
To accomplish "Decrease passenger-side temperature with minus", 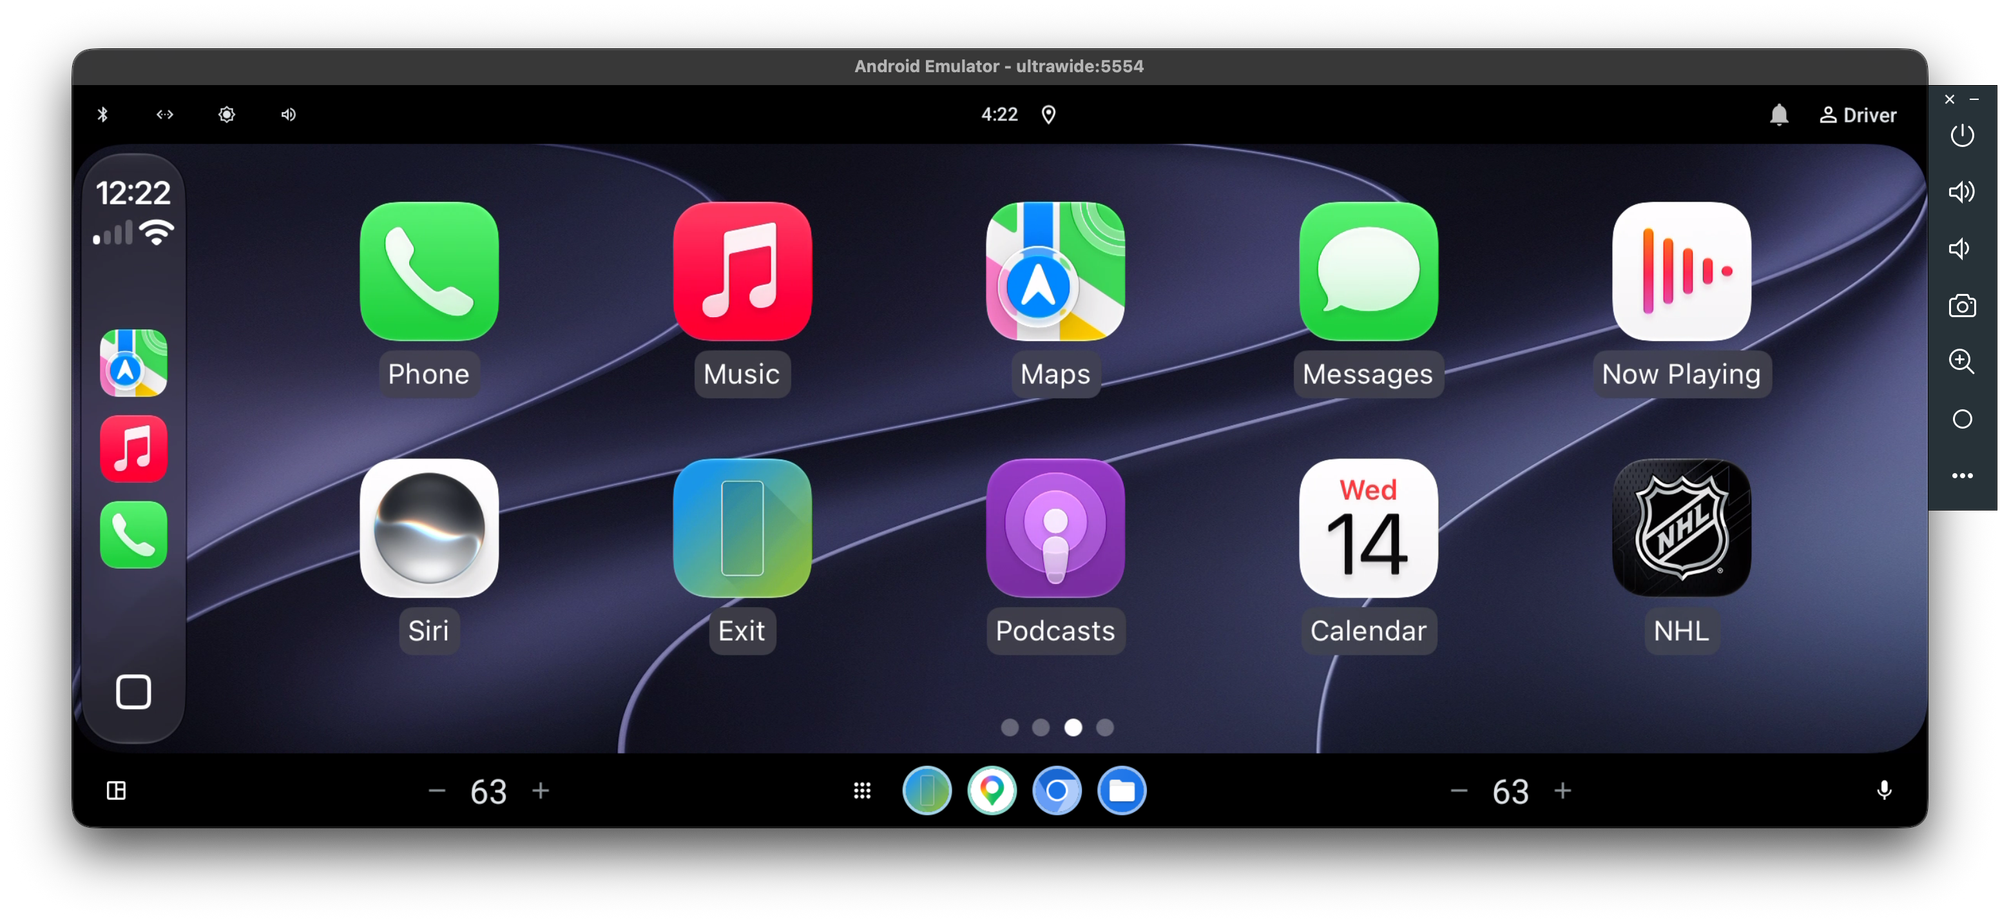I will point(1459,791).
